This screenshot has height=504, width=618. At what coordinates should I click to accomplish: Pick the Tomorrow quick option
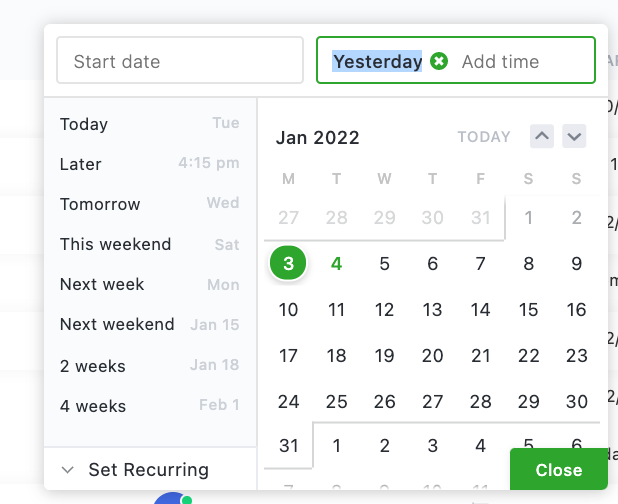(x=150, y=204)
